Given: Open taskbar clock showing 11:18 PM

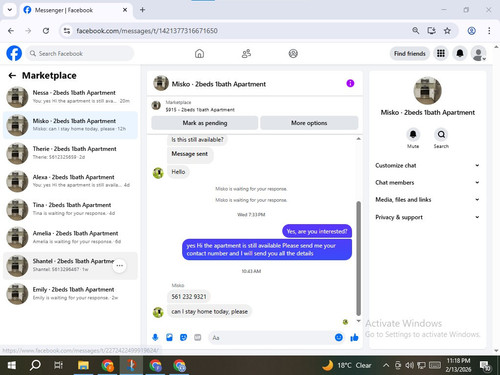Looking at the screenshot, I should tap(458, 365).
